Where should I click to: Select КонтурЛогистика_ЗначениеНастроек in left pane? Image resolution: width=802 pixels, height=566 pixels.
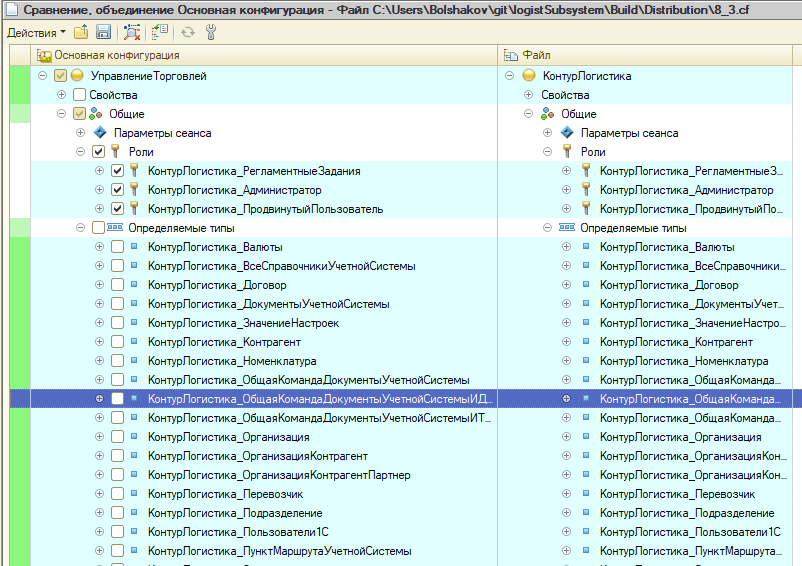(243, 323)
